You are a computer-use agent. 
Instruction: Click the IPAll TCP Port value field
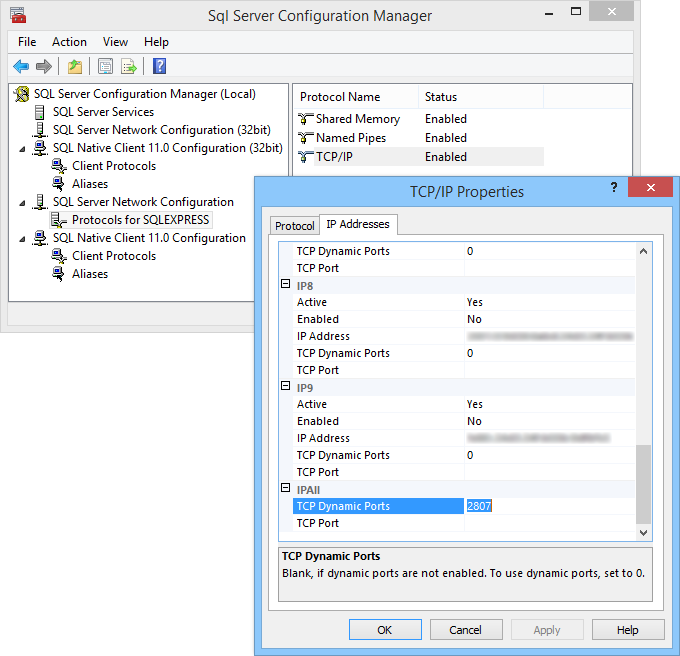[549, 523]
